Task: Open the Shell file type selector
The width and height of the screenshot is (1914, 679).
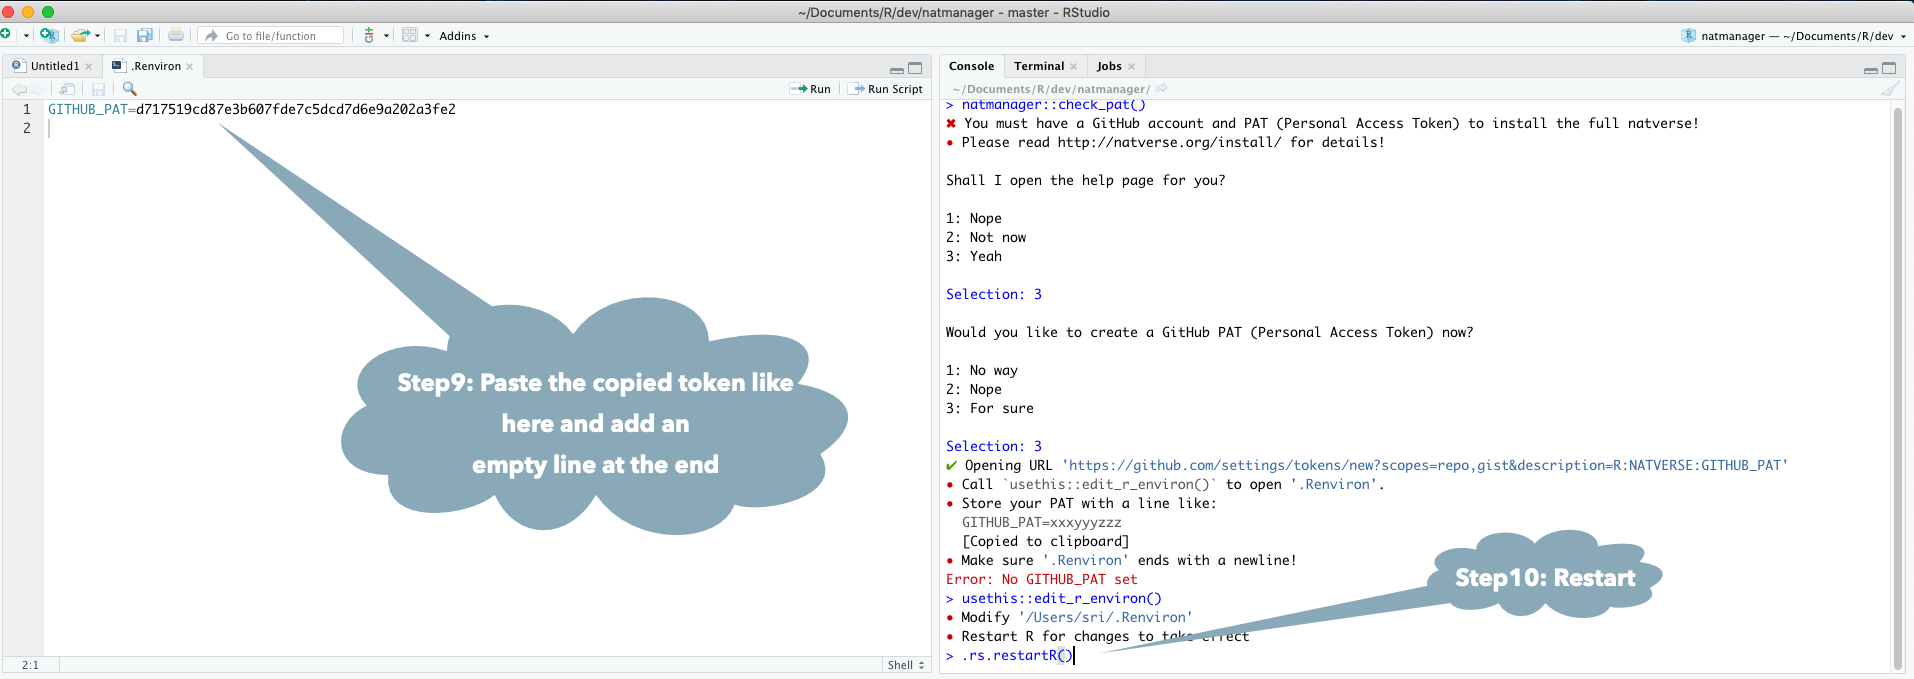Action: click(906, 665)
